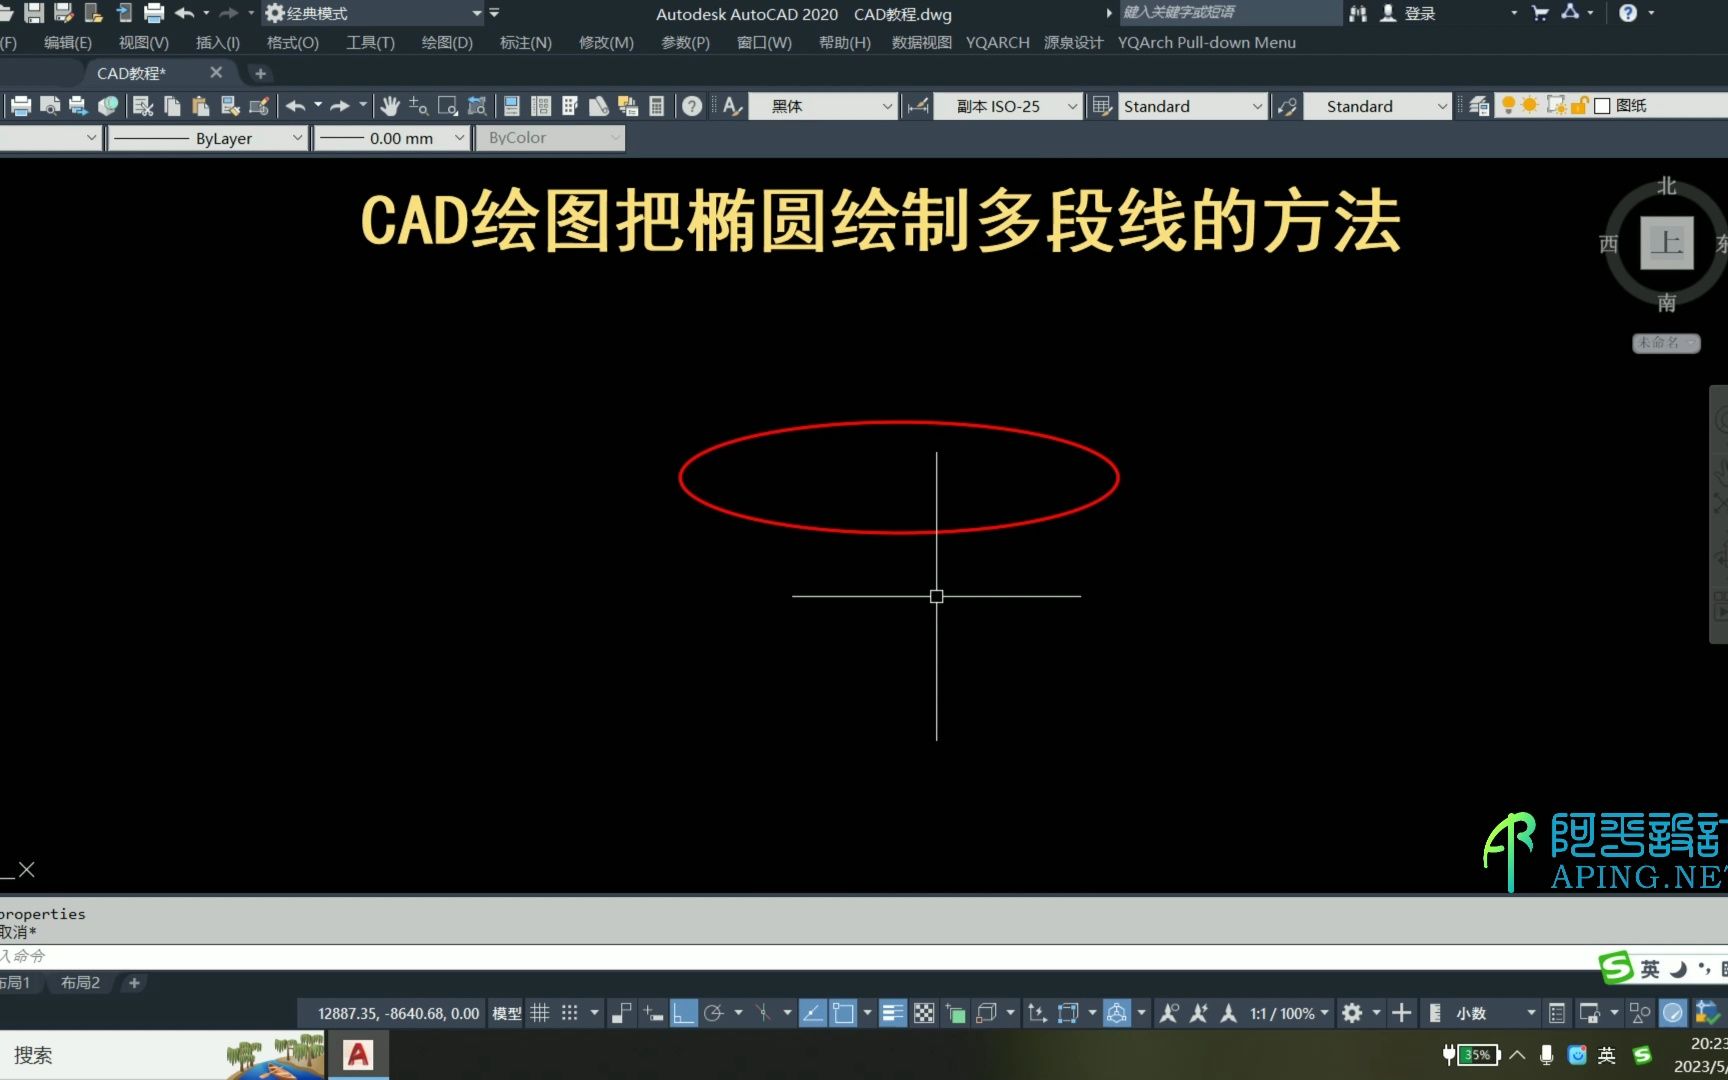Open the 经典模式 workspace dropdown

477,13
